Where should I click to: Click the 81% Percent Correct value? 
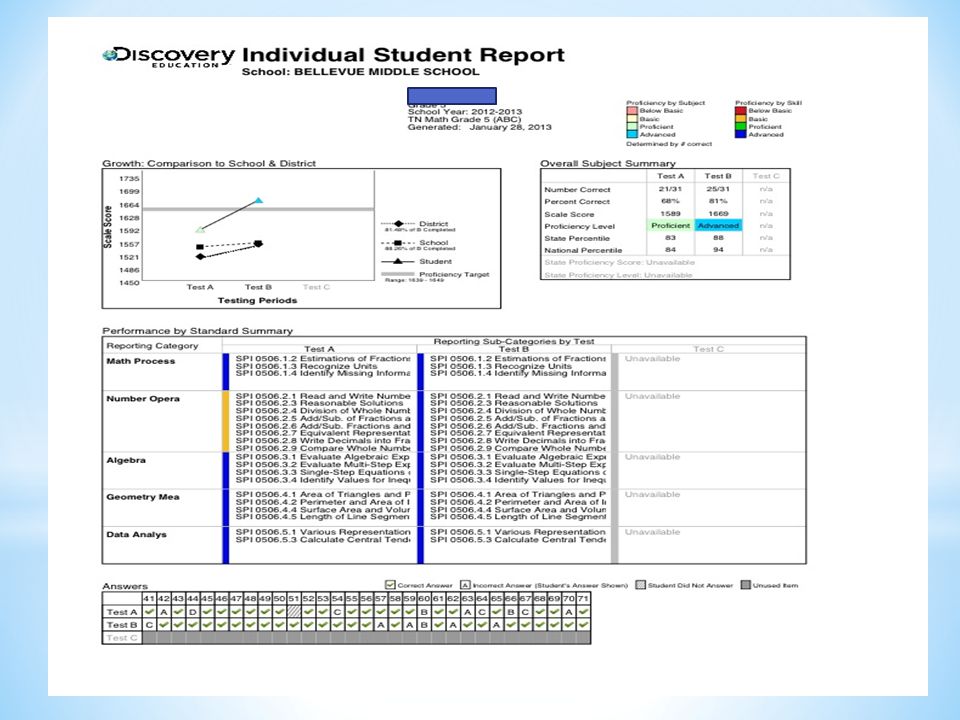coord(718,201)
